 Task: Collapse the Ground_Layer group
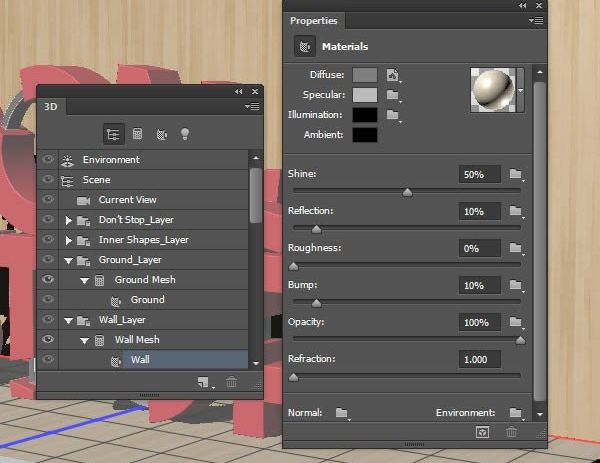[68, 261]
